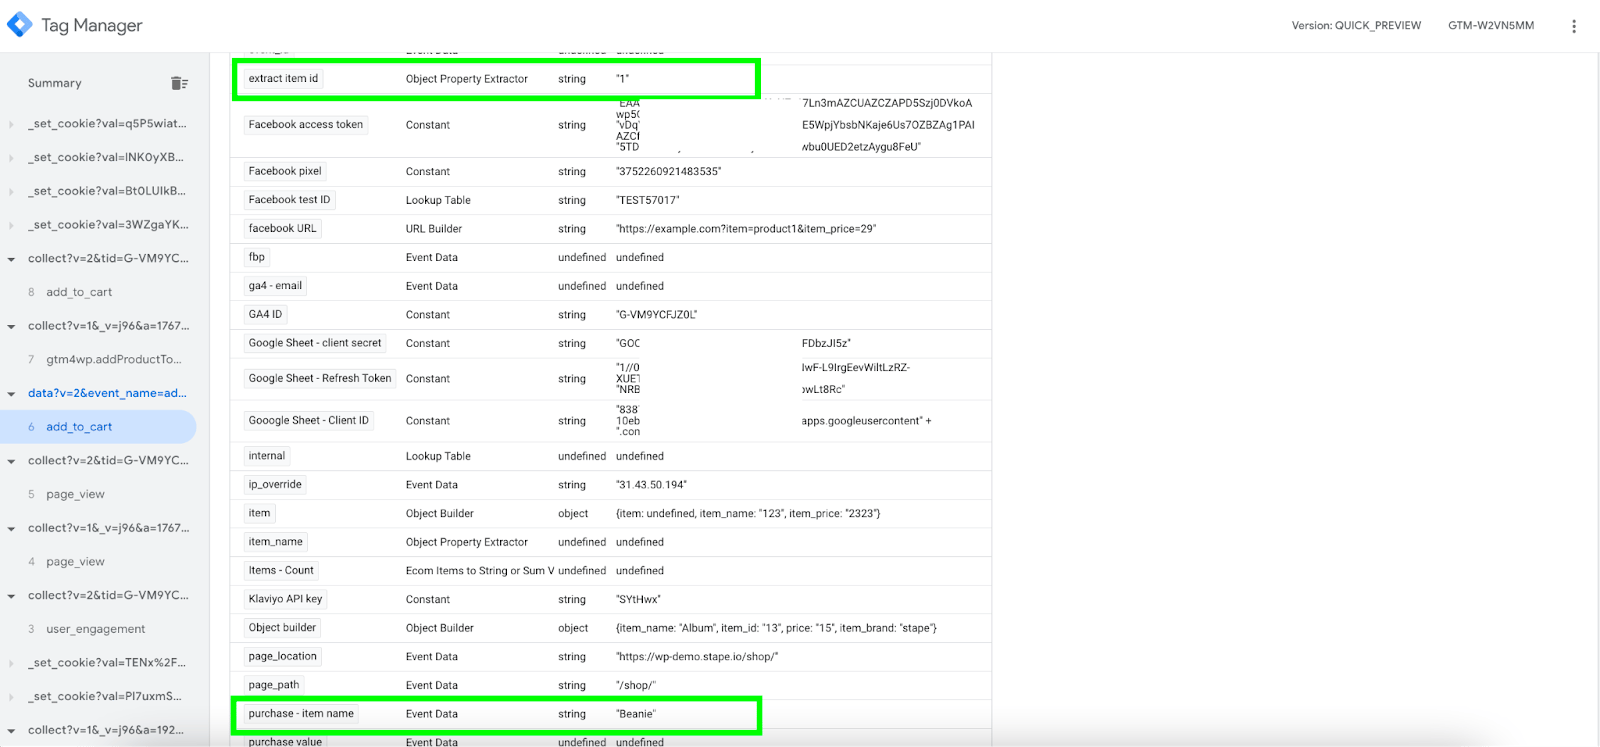The width and height of the screenshot is (1600, 747).
Task: Open the 'Klaviyo API key' variable
Action: [285, 599]
